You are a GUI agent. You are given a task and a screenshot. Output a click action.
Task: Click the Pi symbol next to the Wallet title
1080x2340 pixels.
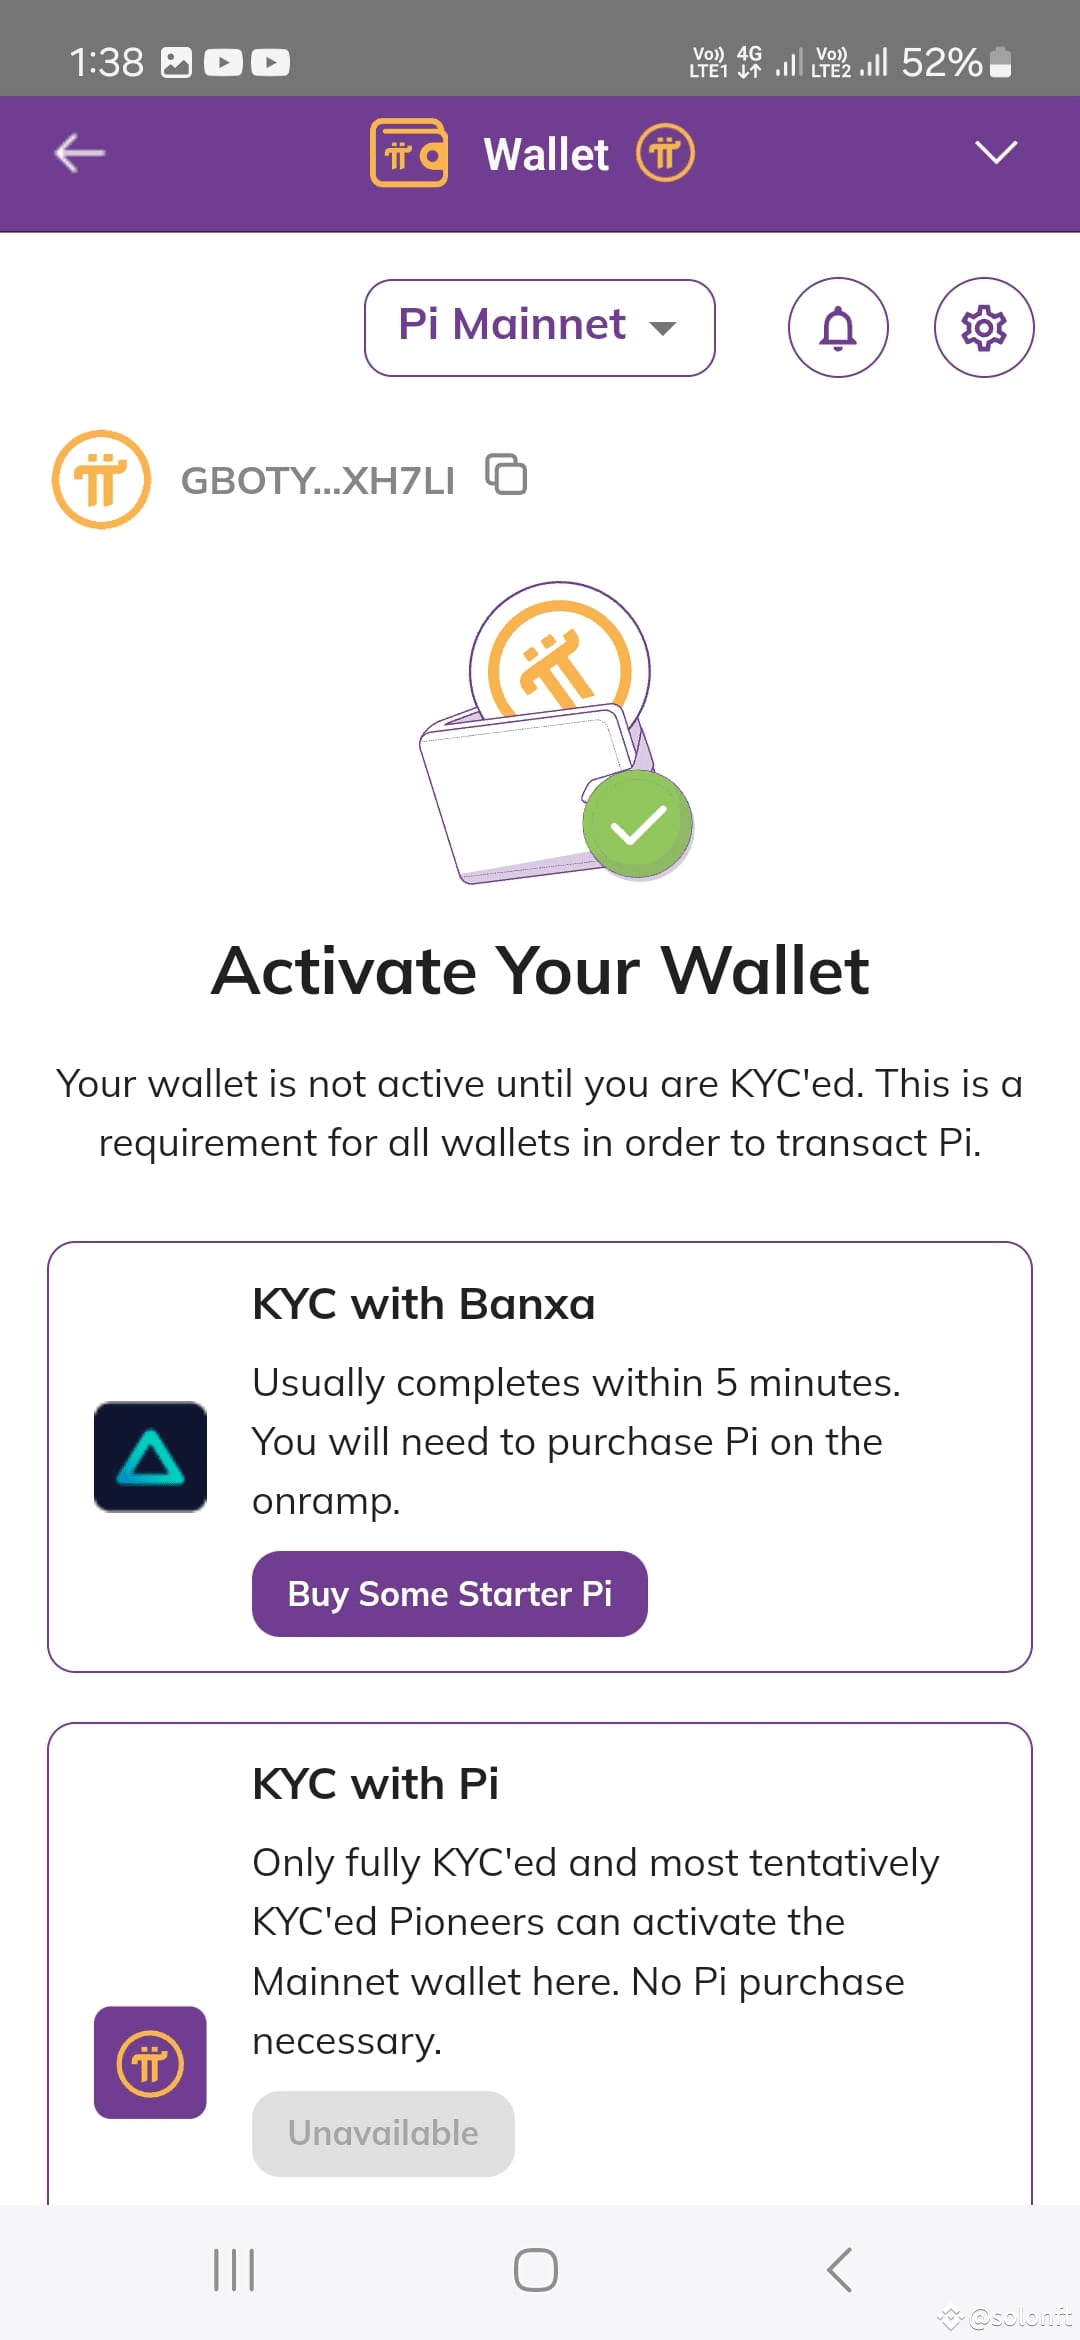(666, 153)
